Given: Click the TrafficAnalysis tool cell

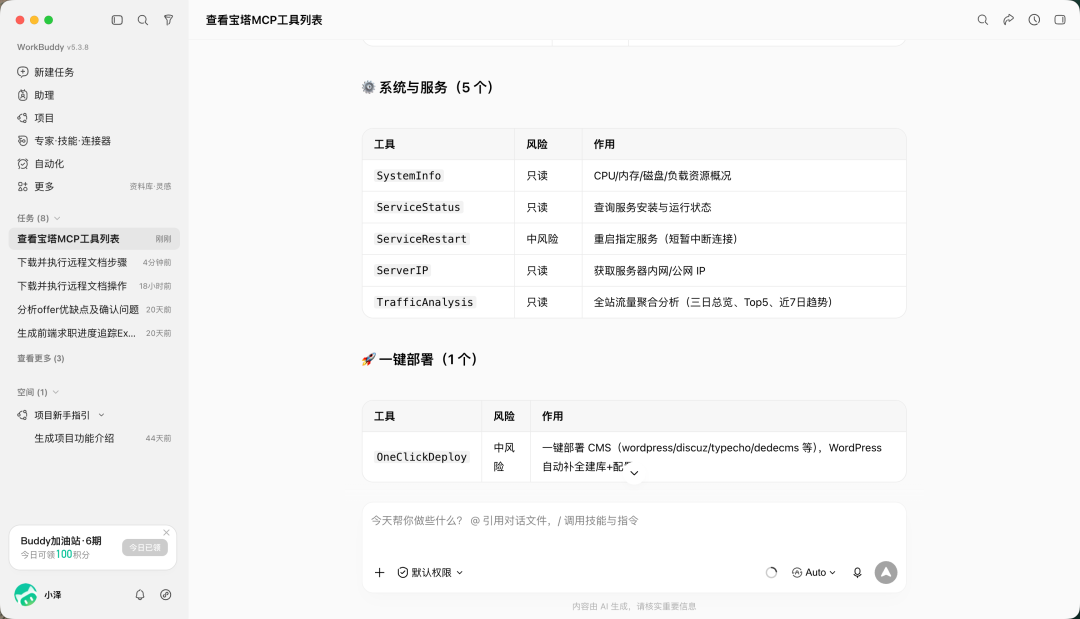Looking at the screenshot, I should click(425, 302).
